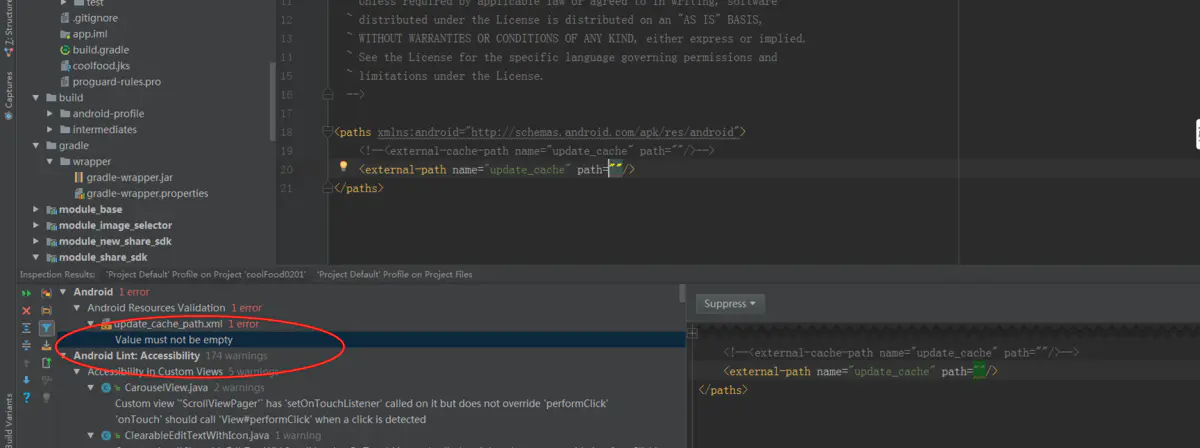Select Android Lint: Accessibility group
The height and width of the screenshot is (448, 1200).
pyautogui.click(x=135, y=356)
